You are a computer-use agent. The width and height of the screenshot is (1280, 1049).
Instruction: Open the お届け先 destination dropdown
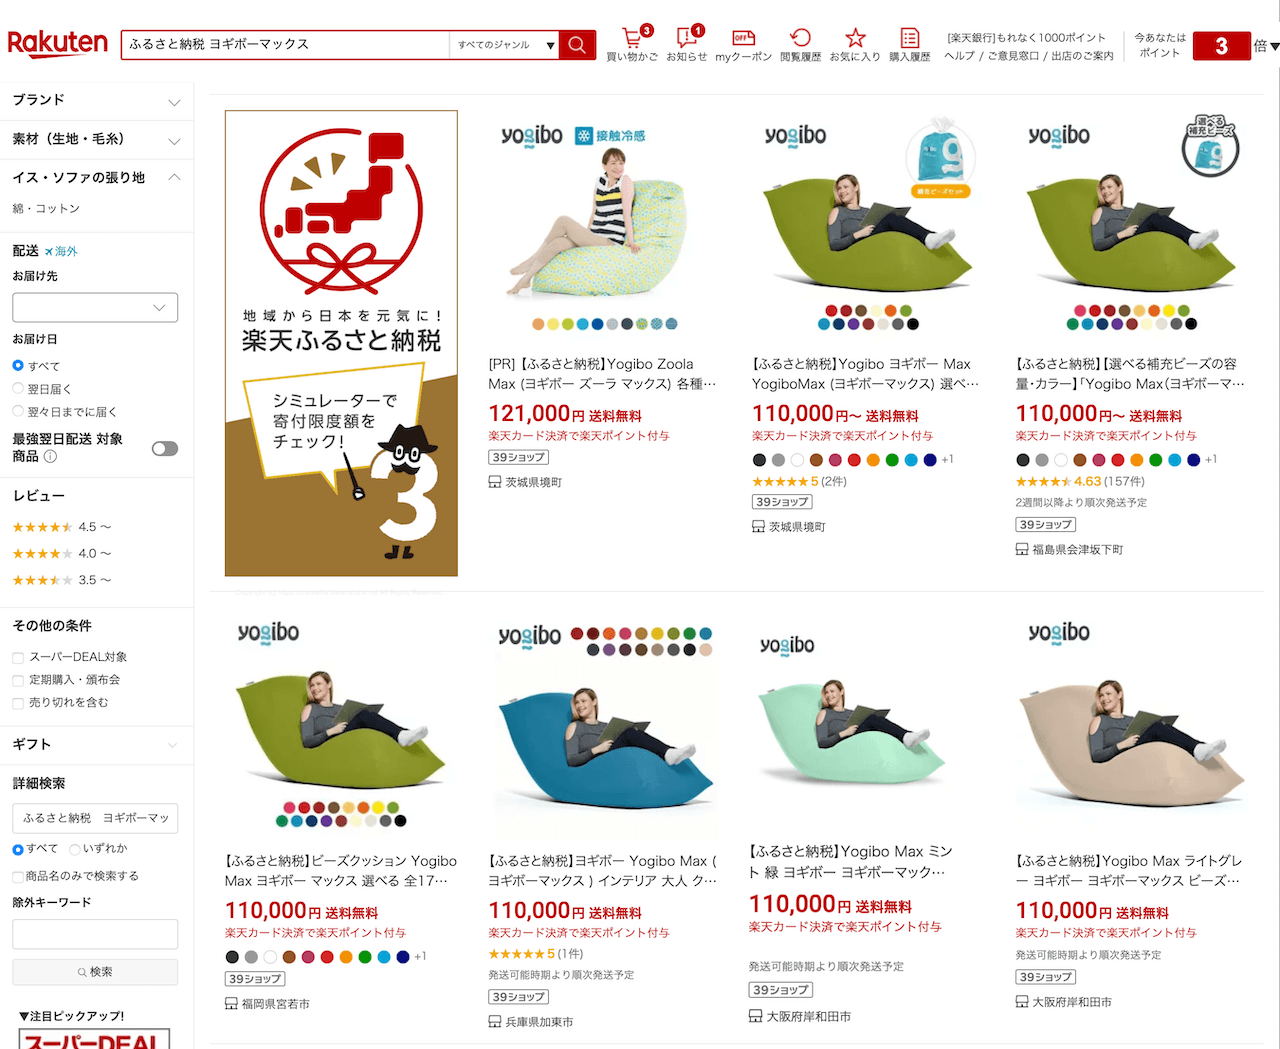click(95, 307)
